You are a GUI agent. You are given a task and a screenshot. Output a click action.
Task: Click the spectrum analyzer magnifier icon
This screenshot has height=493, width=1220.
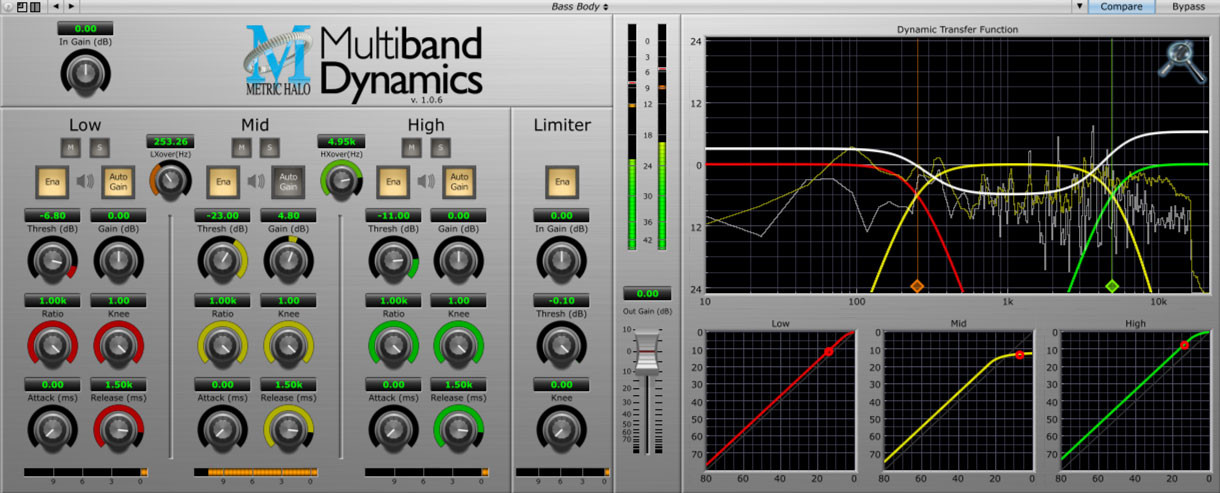[x=1183, y=60]
